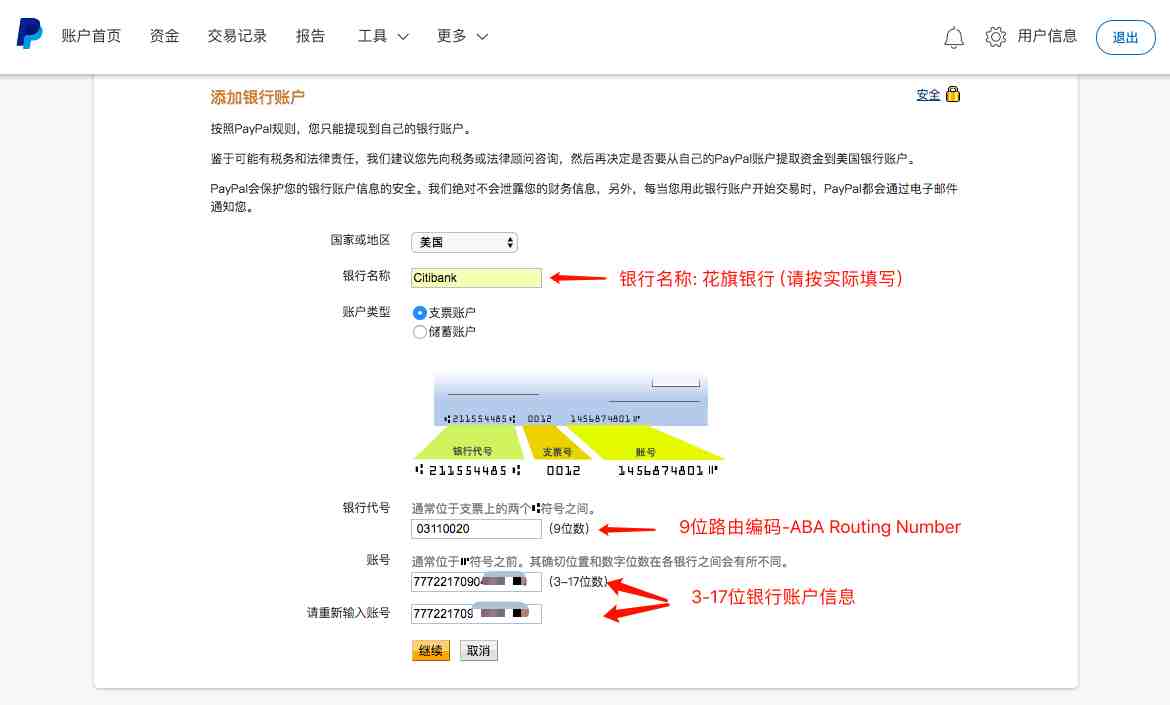This screenshot has width=1170, height=705.
Task: Expand the 更多 menu
Action: (x=462, y=36)
